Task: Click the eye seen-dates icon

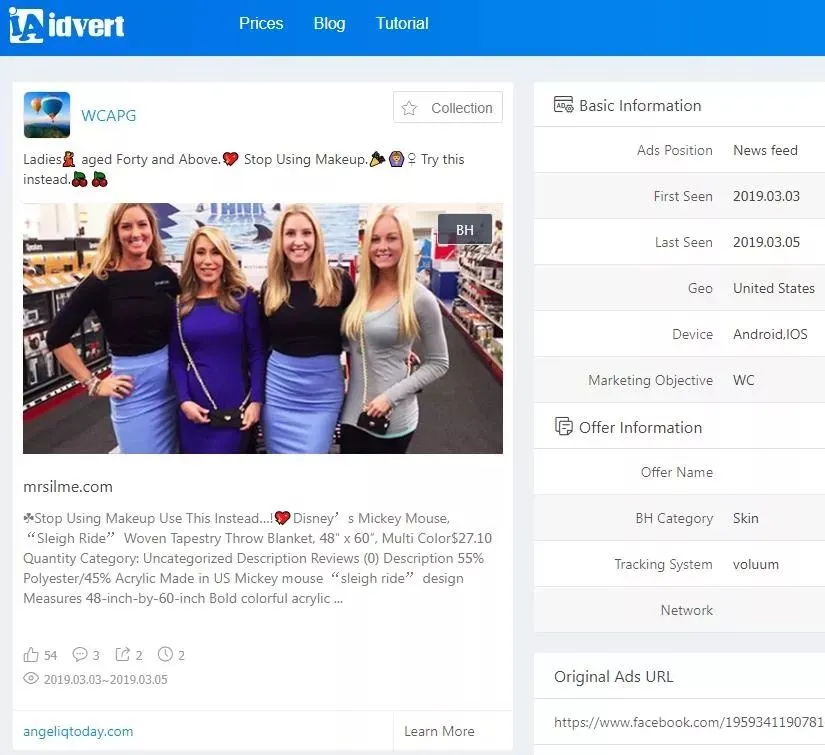Action: point(31,678)
